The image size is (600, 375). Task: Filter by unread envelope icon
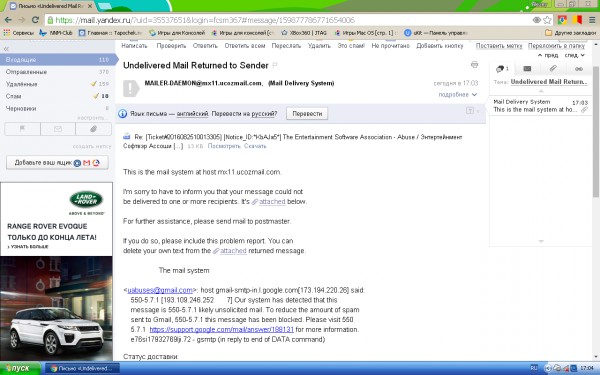58,129
